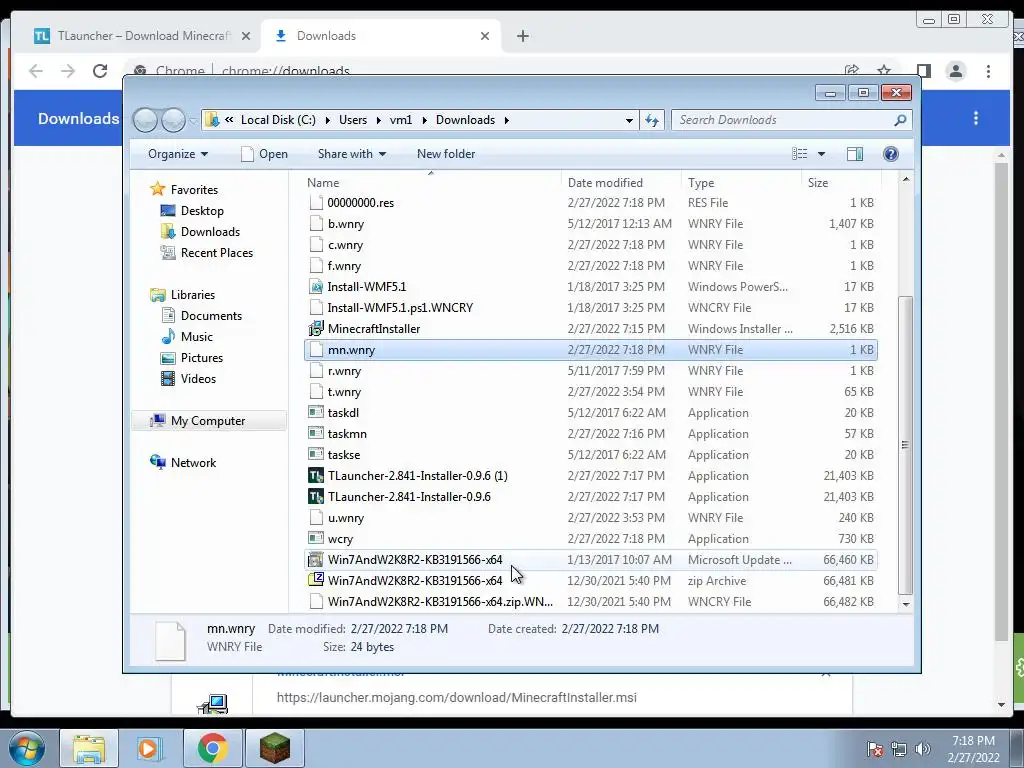Image resolution: width=1024 pixels, height=768 pixels.
Task: Open the Organize menu
Action: pyautogui.click(x=178, y=154)
